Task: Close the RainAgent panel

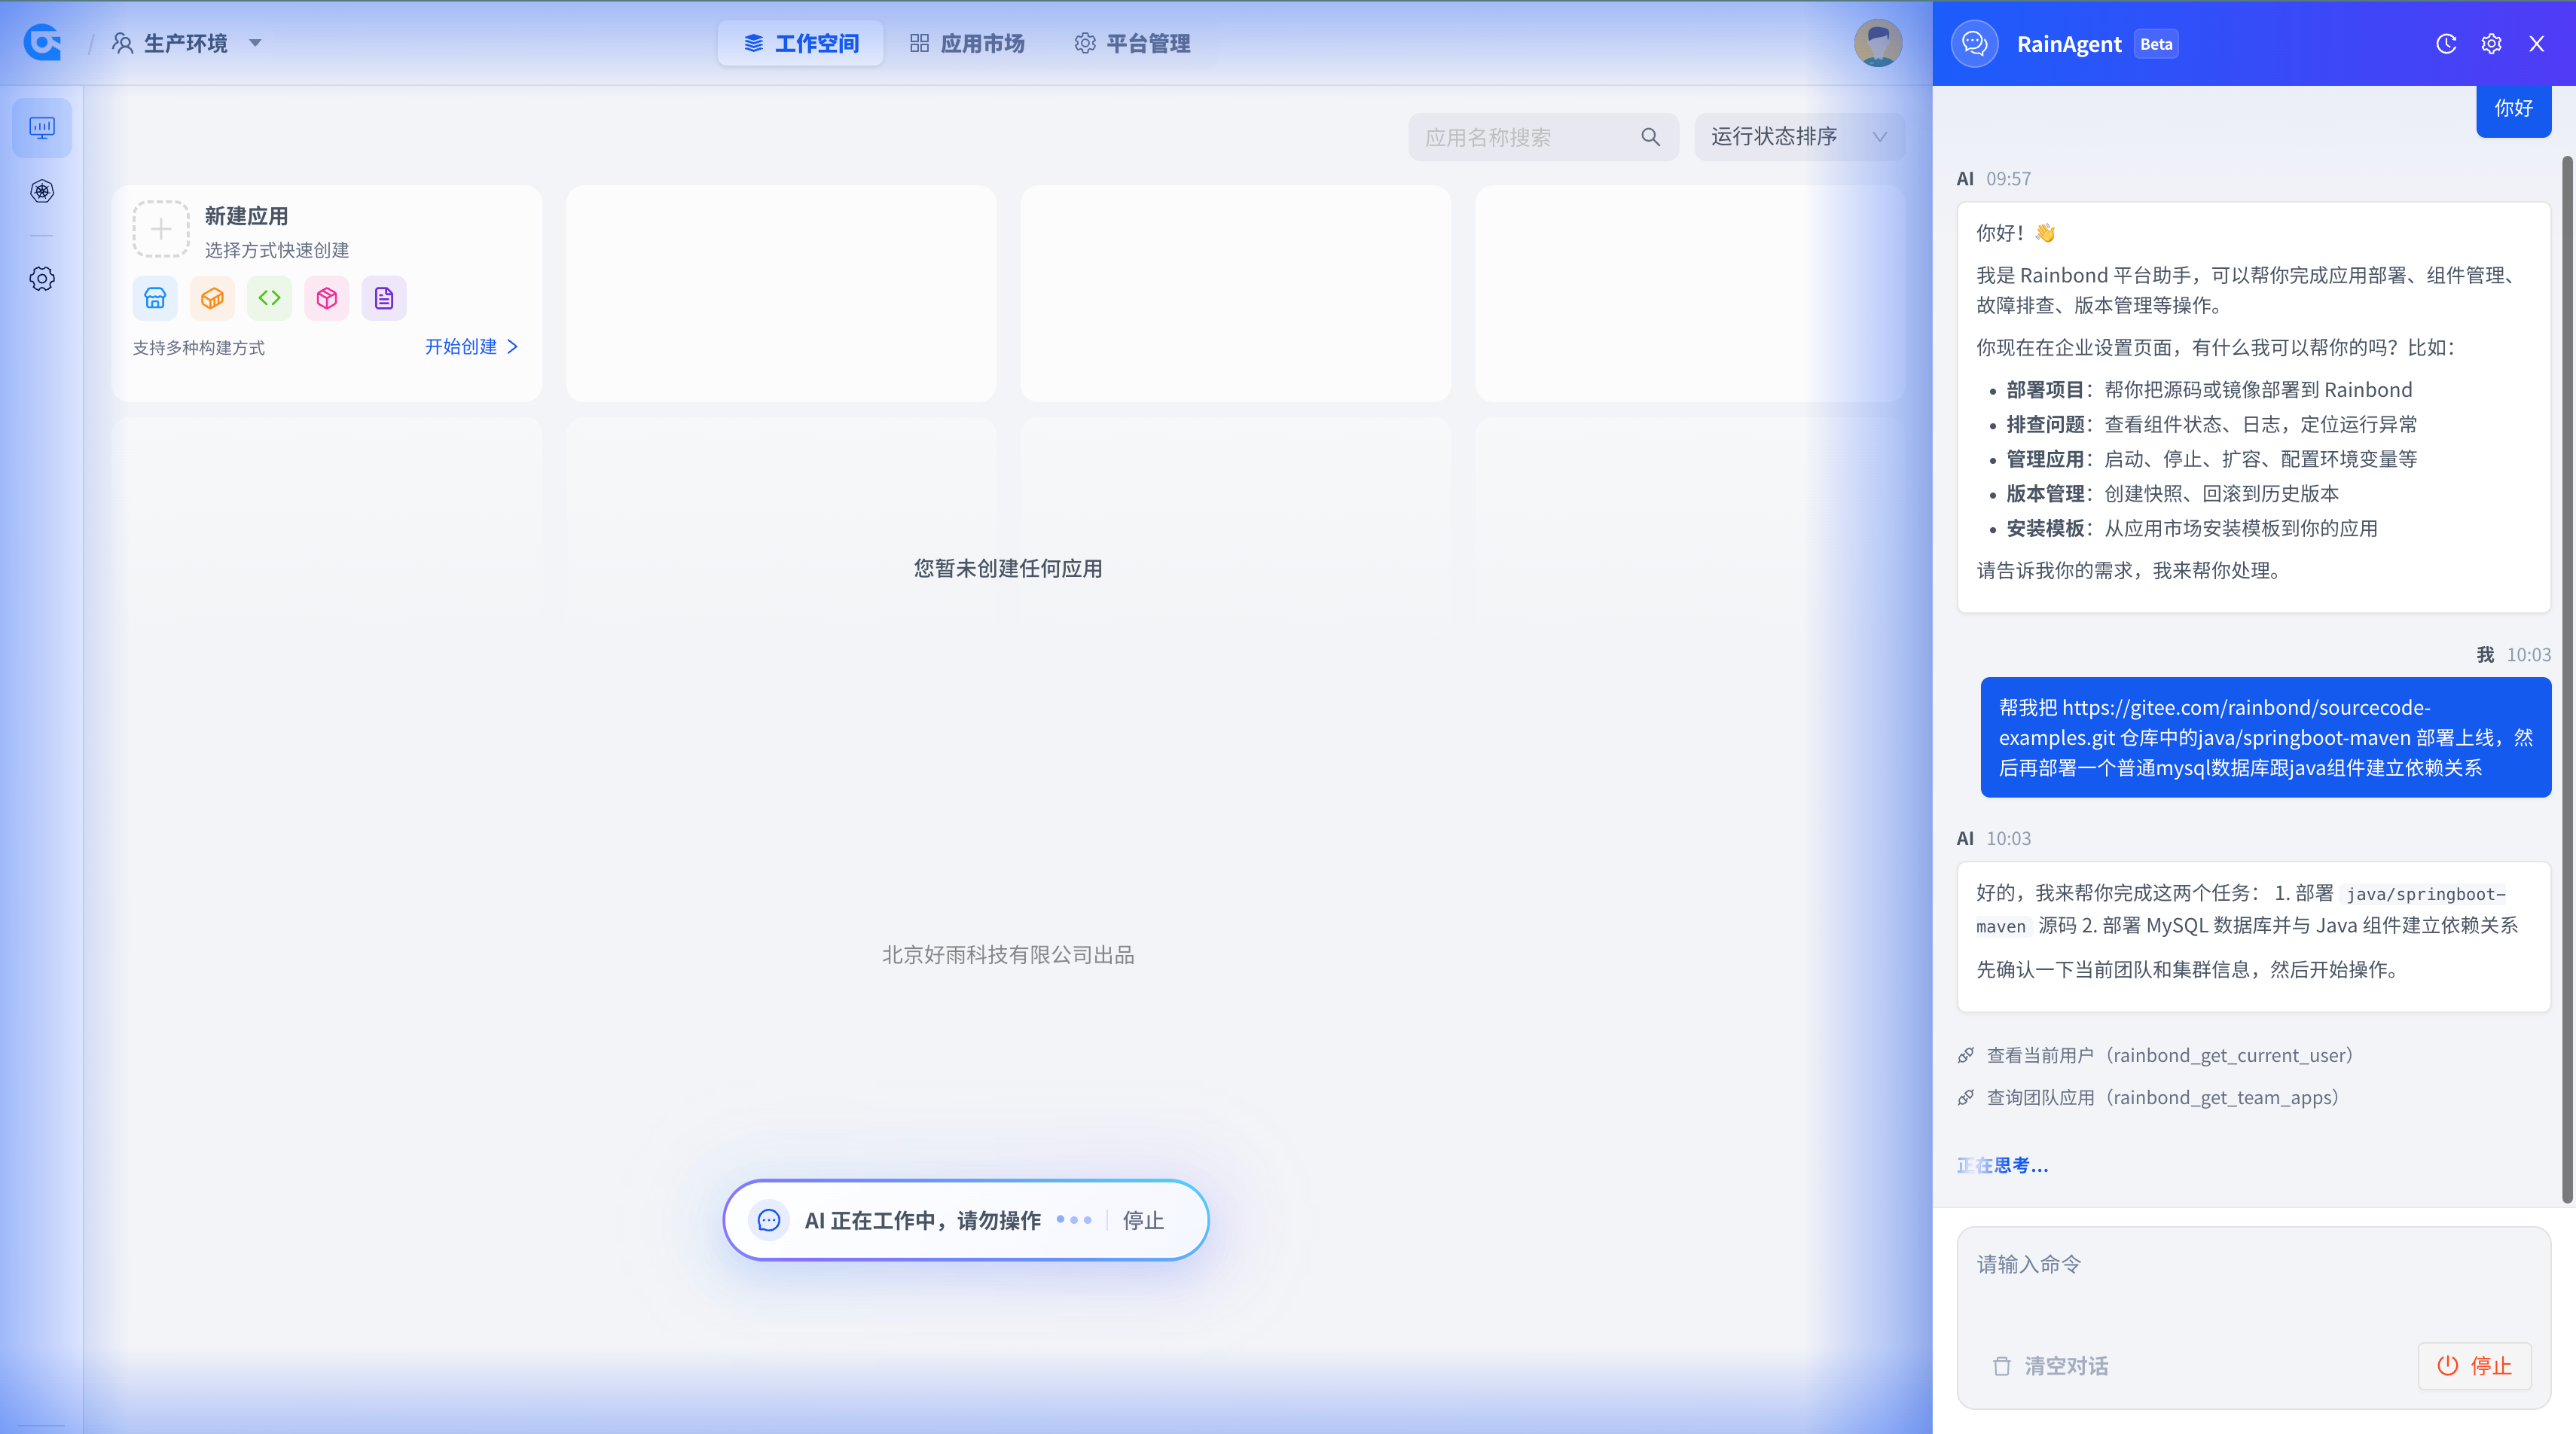Action: point(2537,43)
